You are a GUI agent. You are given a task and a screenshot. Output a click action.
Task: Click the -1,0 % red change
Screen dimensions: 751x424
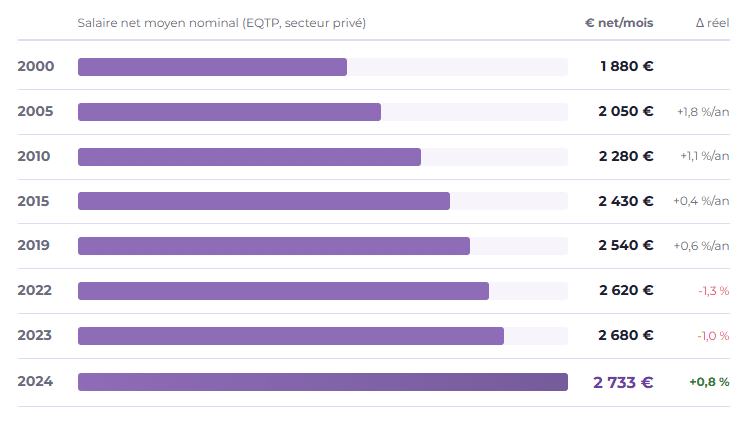[x=713, y=336]
